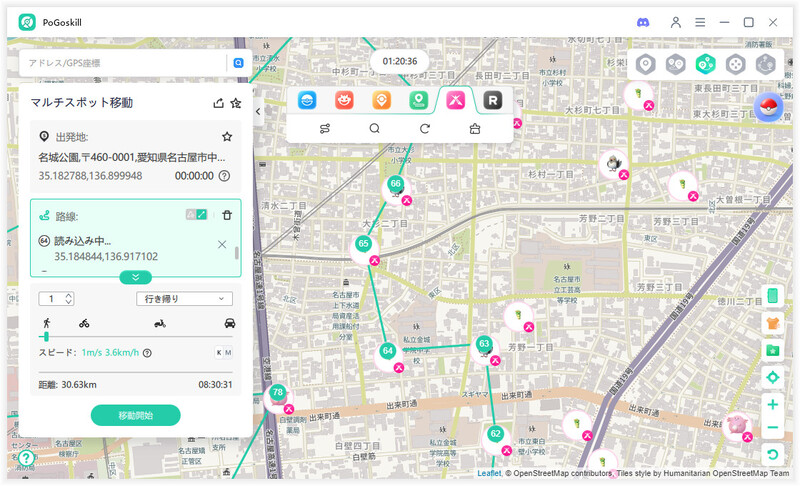
Task: Open the Discord icon in the title bar
Action: [x=643, y=22]
